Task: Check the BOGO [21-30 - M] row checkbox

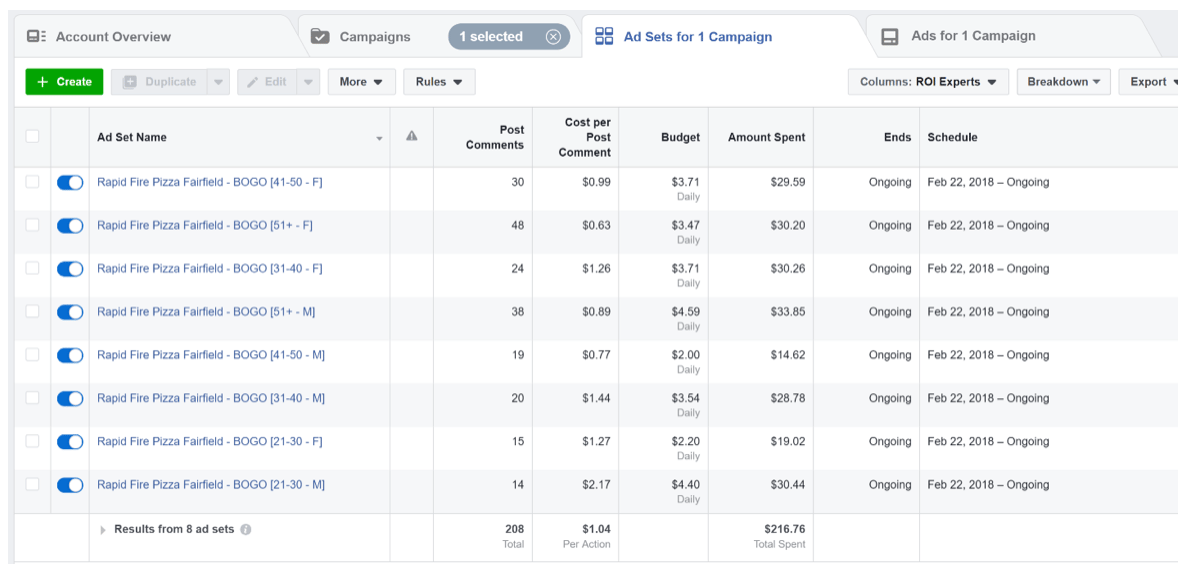Action: click(32, 484)
